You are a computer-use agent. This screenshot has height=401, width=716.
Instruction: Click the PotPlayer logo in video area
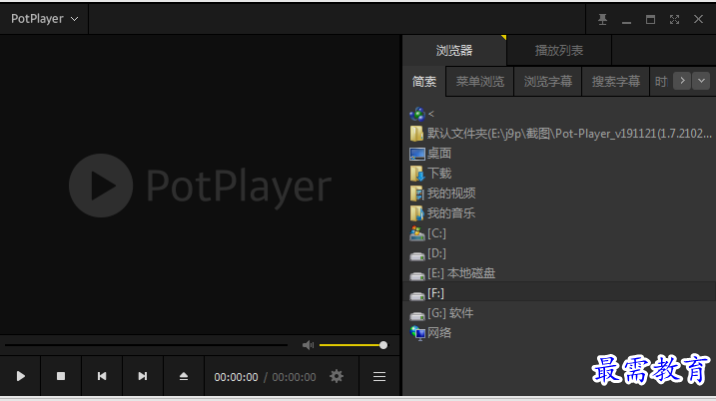pos(200,185)
